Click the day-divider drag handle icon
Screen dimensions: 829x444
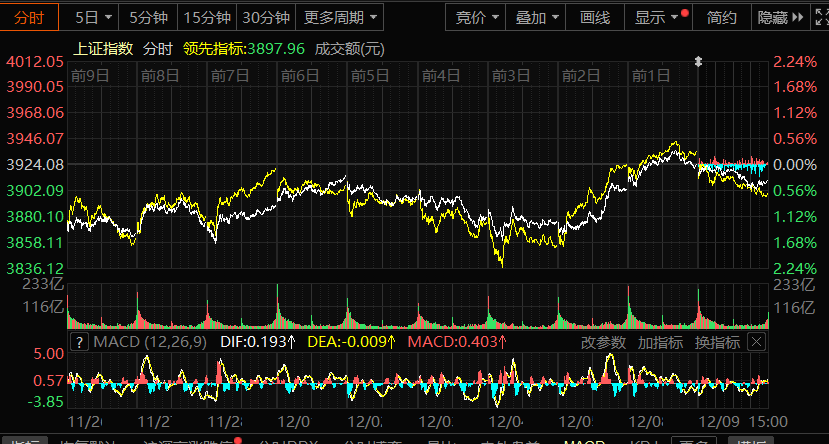(699, 62)
